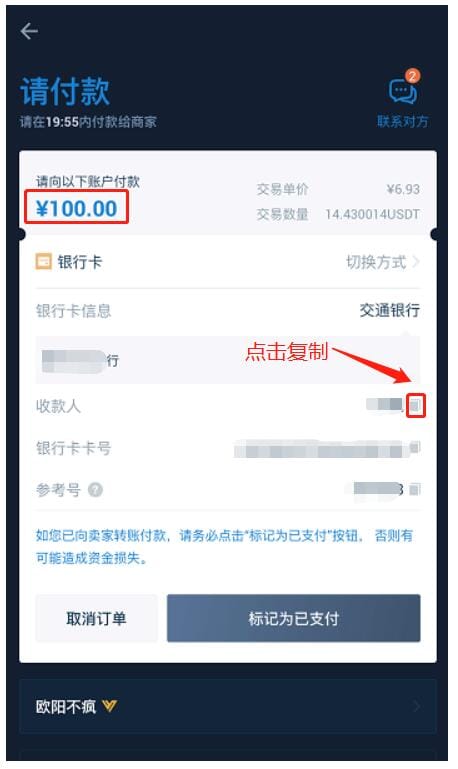Tap the 银行卡 payment method label

click(80, 262)
